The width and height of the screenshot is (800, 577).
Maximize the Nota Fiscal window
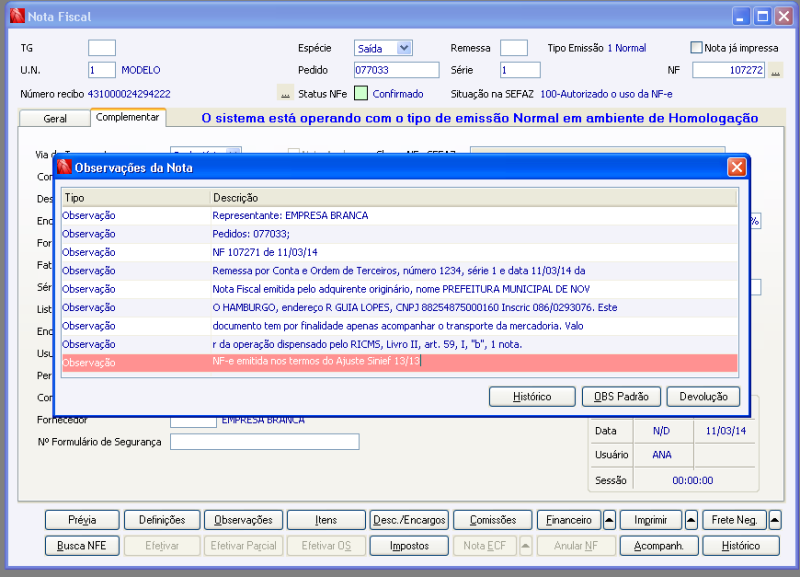tap(762, 16)
